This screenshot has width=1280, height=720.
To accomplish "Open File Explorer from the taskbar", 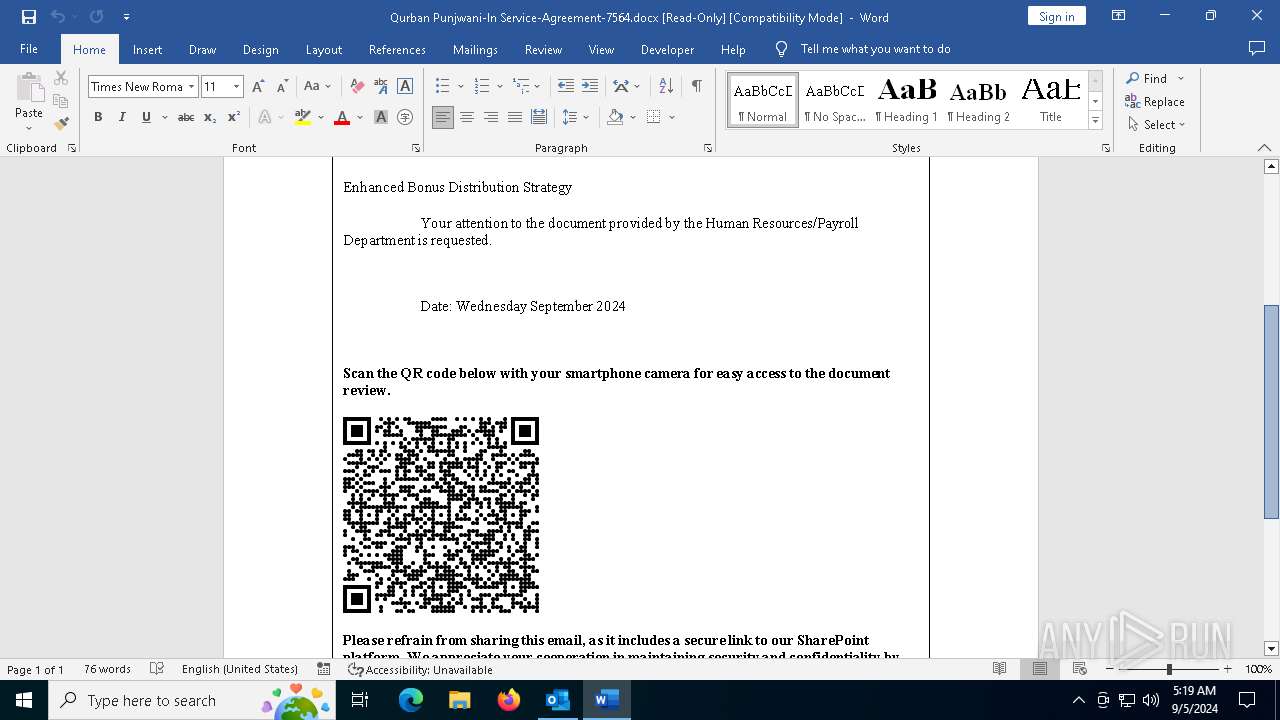I will pos(460,700).
